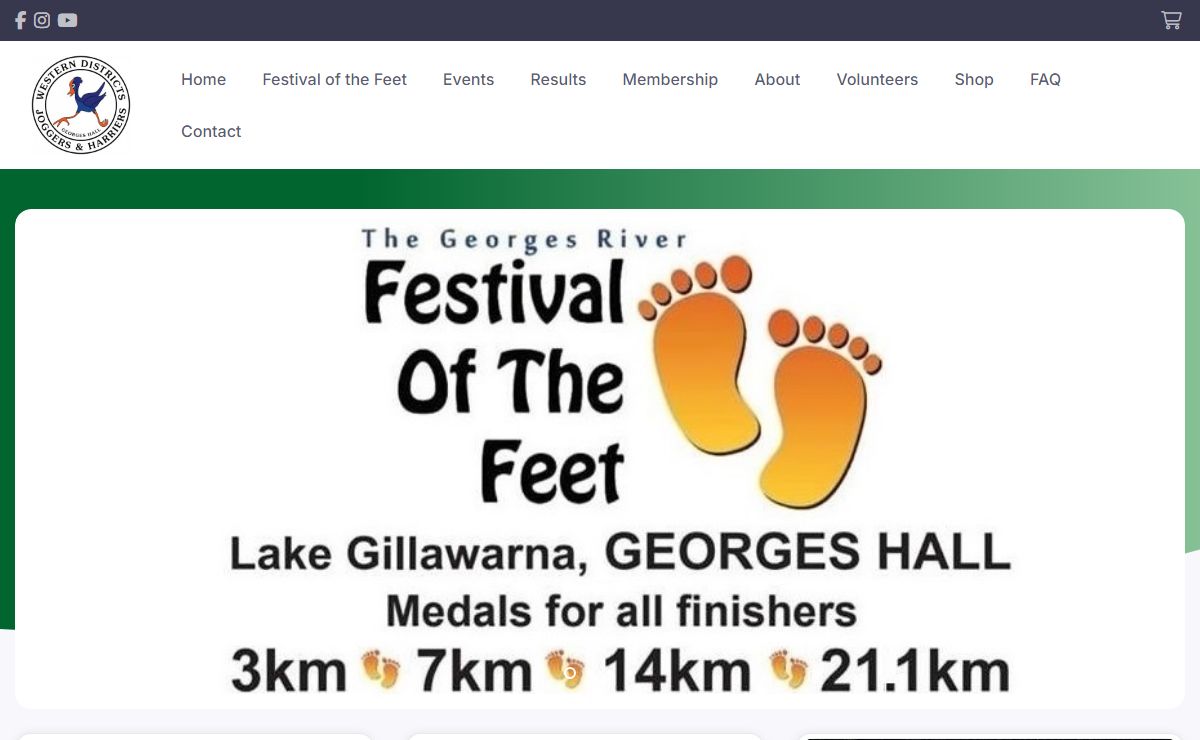Open Festival of the Feet menu item

coord(335,79)
